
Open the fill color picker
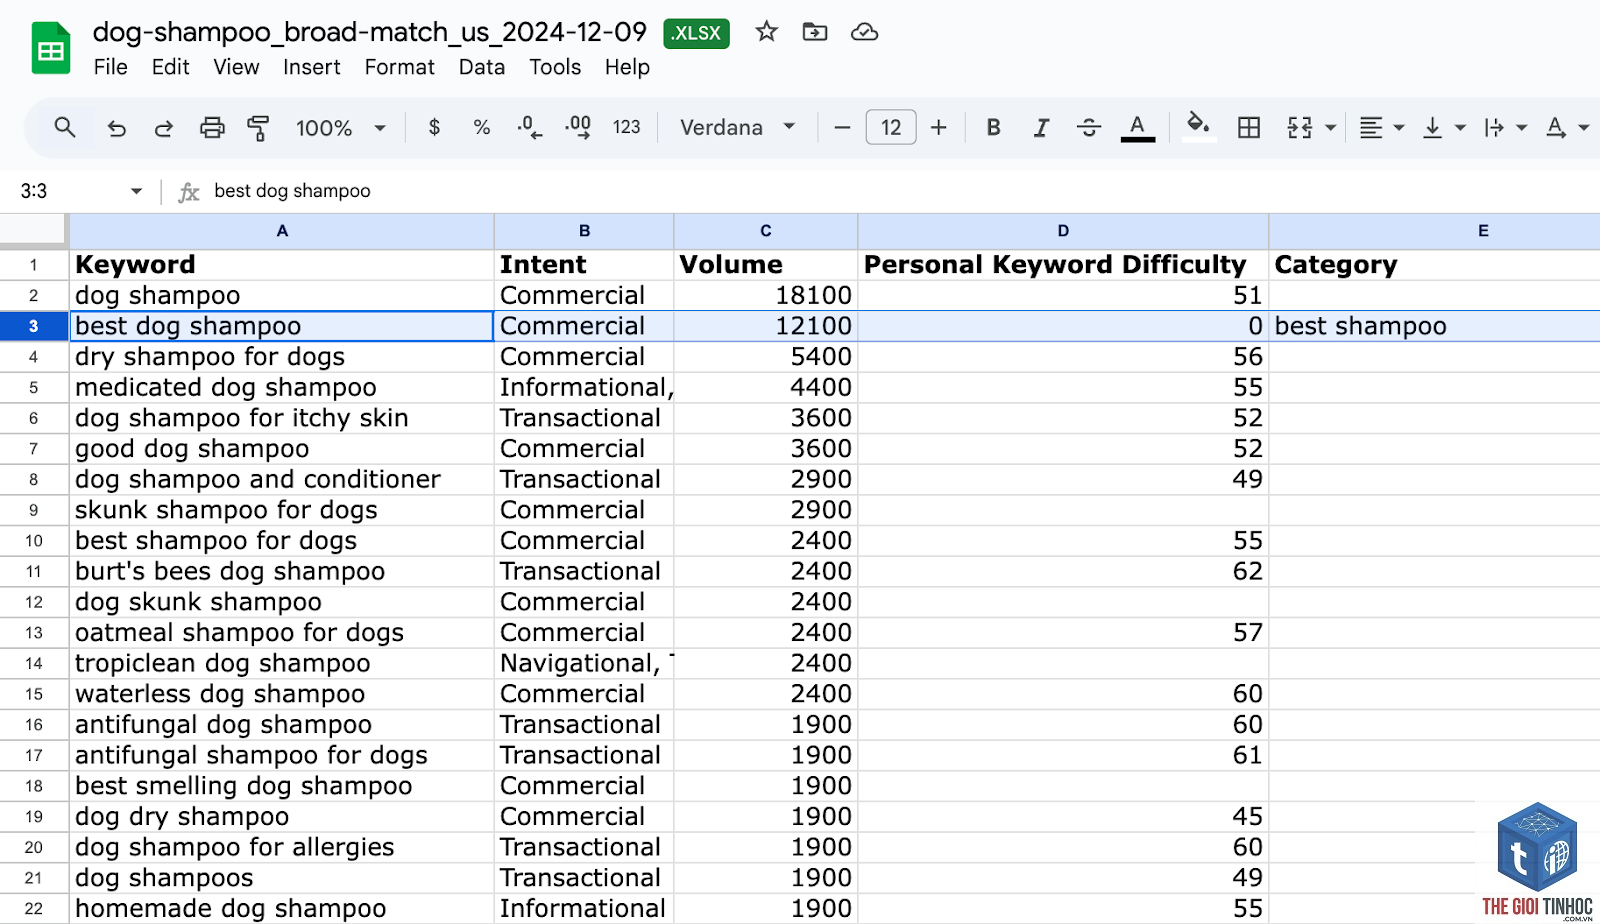point(1198,127)
